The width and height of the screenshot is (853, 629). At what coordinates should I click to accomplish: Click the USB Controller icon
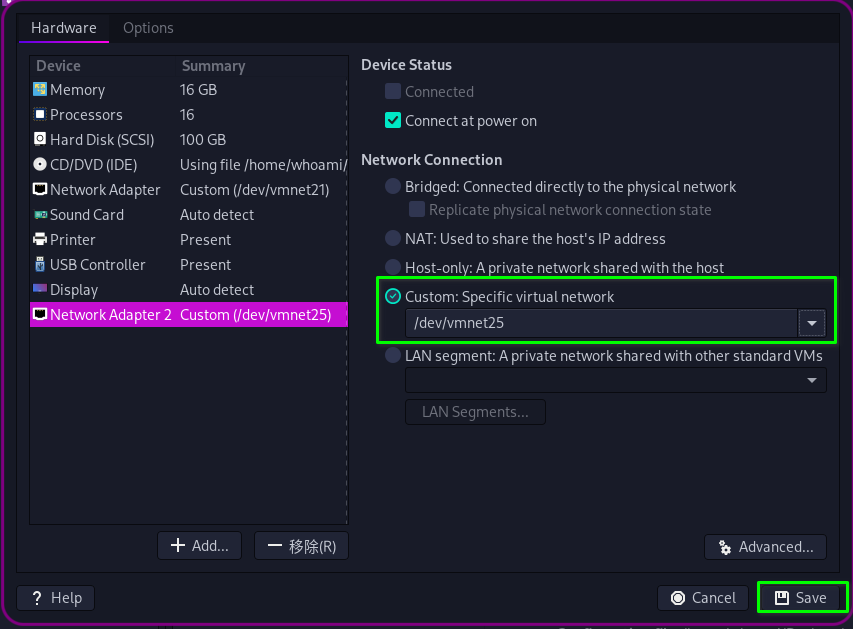(x=40, y=265)
